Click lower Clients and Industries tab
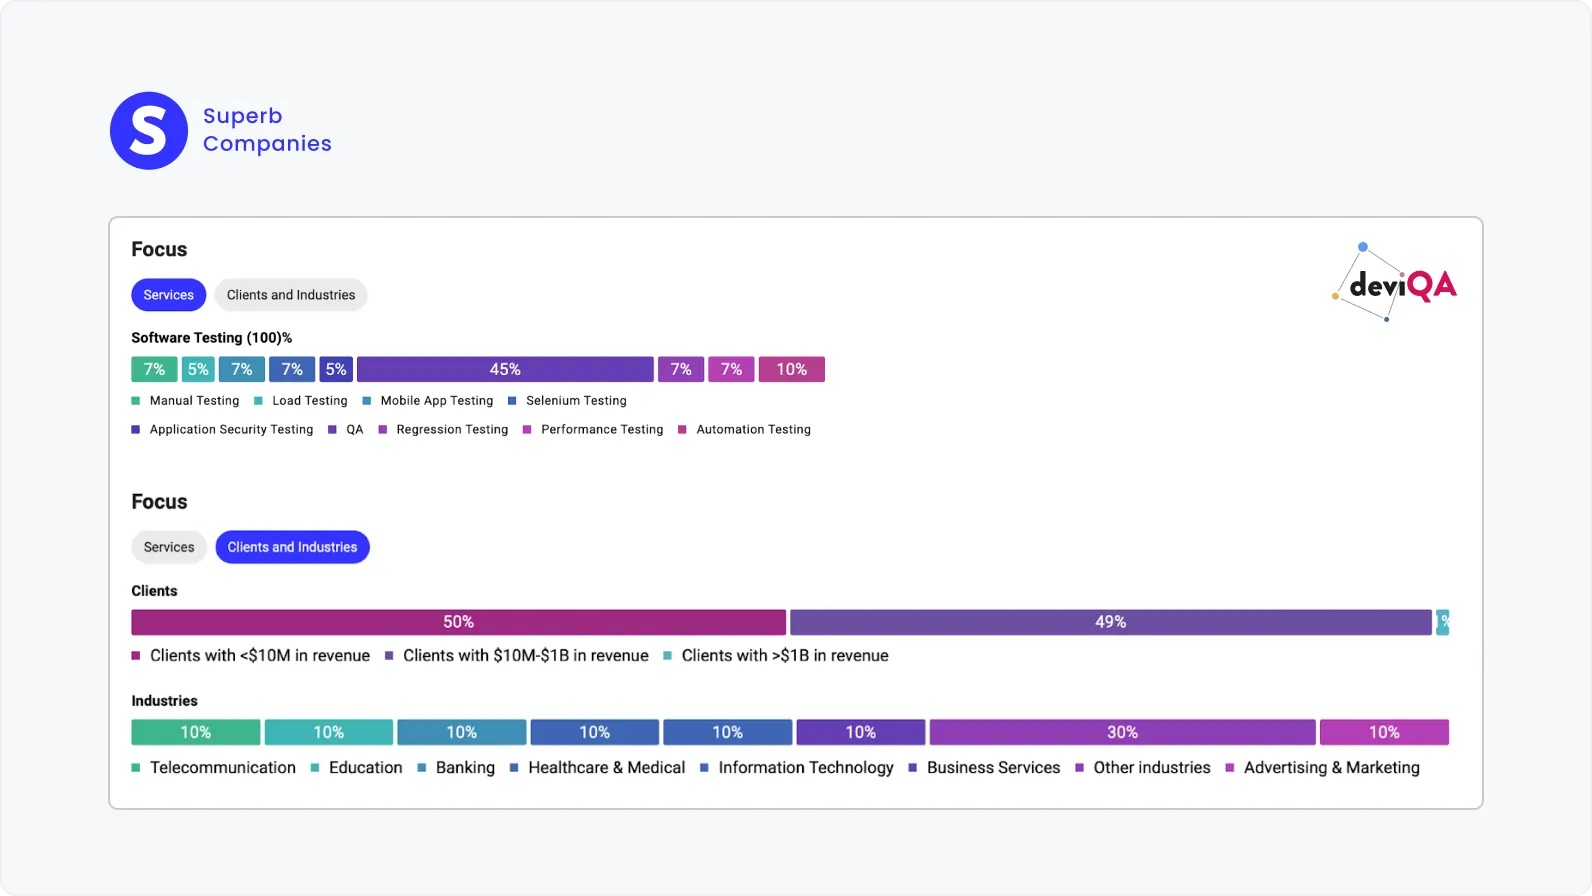 coord(292,547)
